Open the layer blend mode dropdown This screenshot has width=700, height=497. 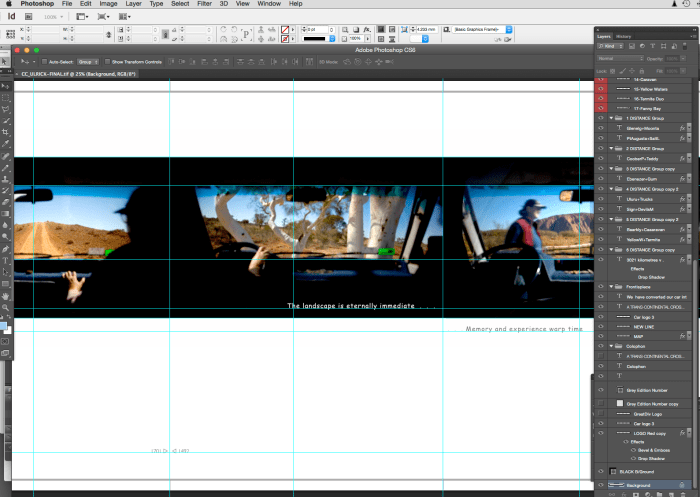[618, 59]
